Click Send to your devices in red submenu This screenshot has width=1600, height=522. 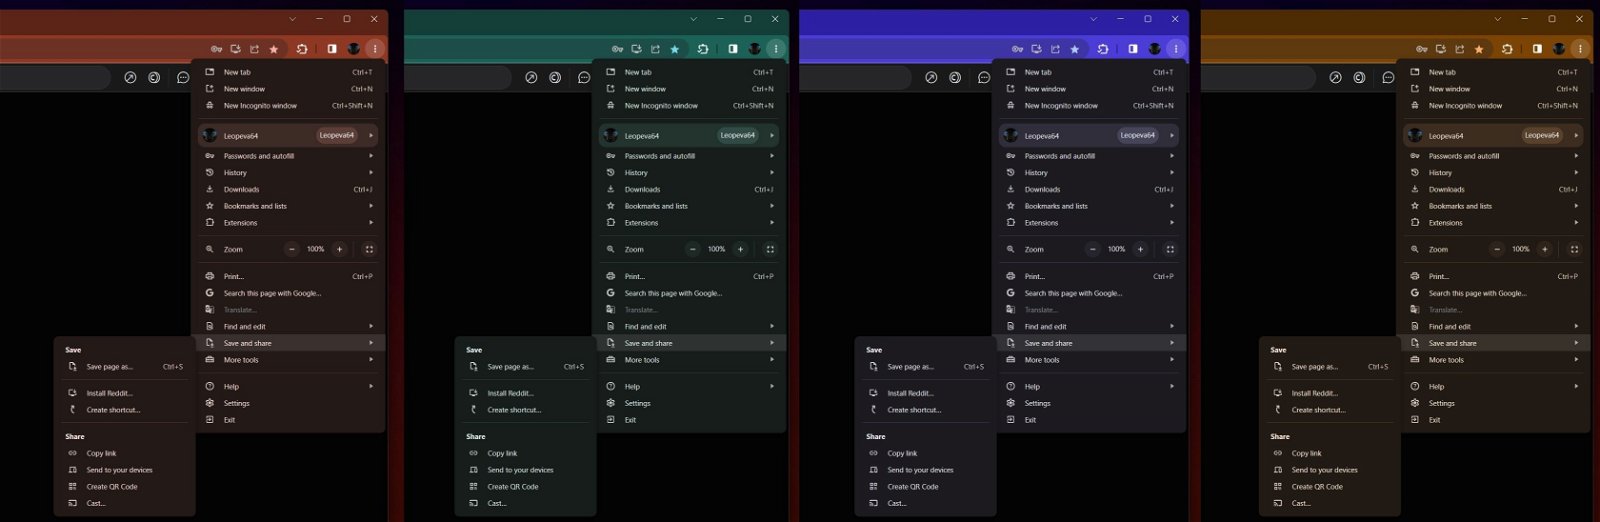coord(124,470)
